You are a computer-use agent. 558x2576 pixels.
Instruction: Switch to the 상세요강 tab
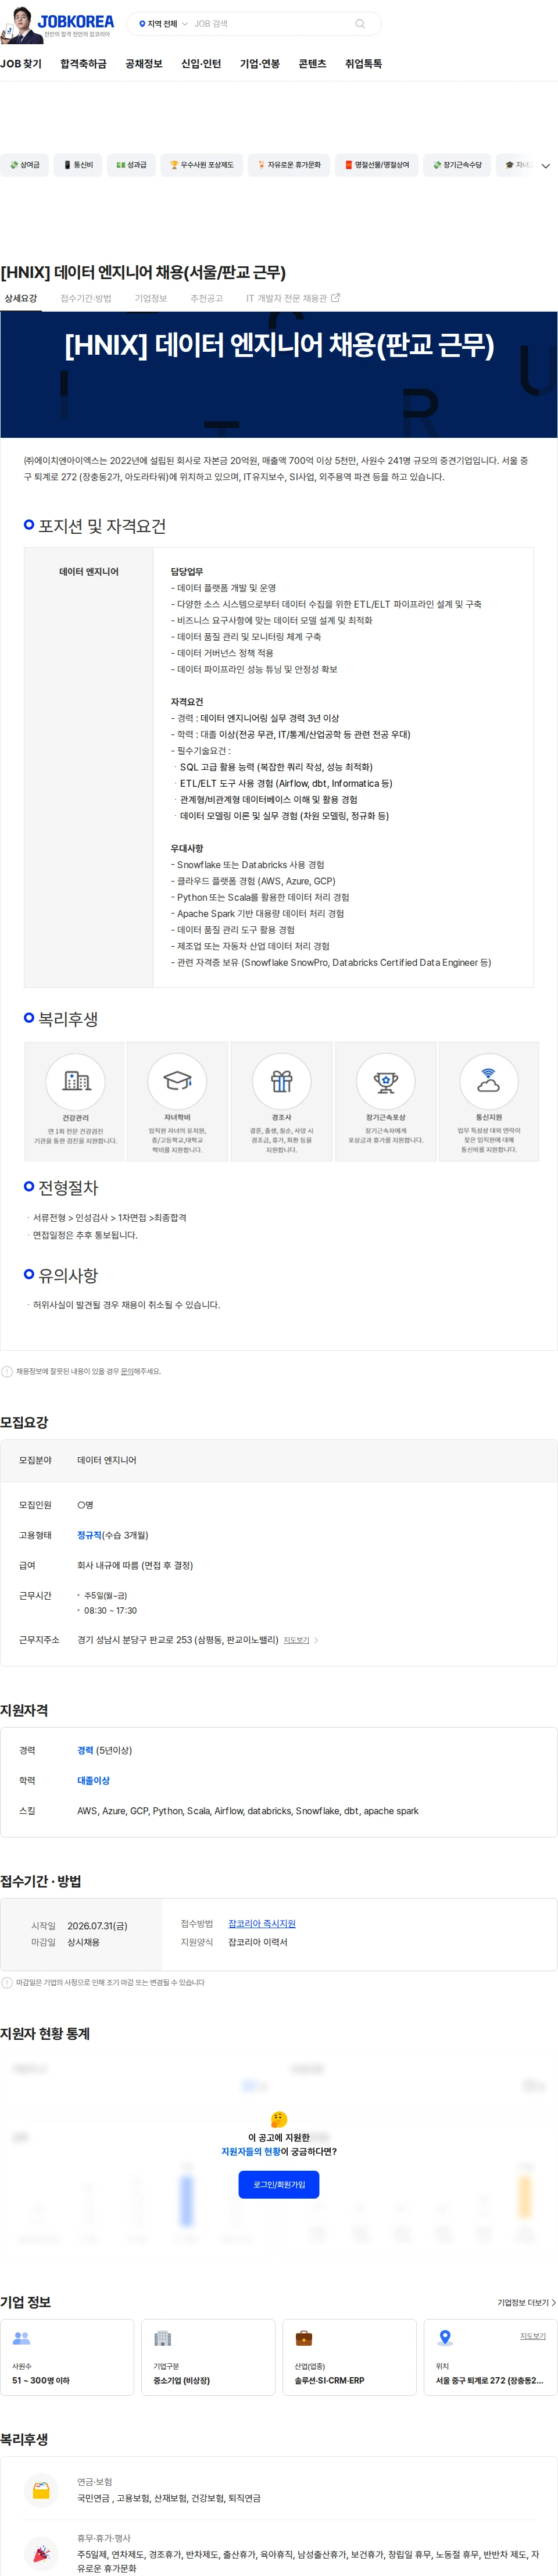[x=20, y=299]
